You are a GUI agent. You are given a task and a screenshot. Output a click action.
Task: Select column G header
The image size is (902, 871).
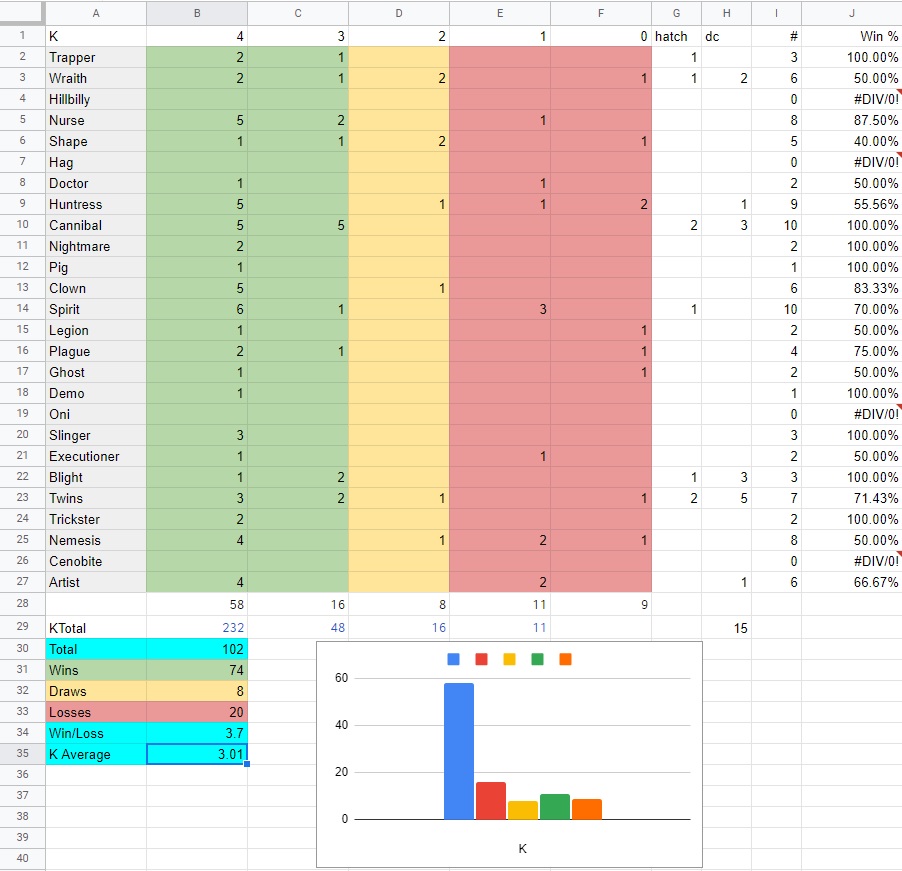click(x=676, y=13)
